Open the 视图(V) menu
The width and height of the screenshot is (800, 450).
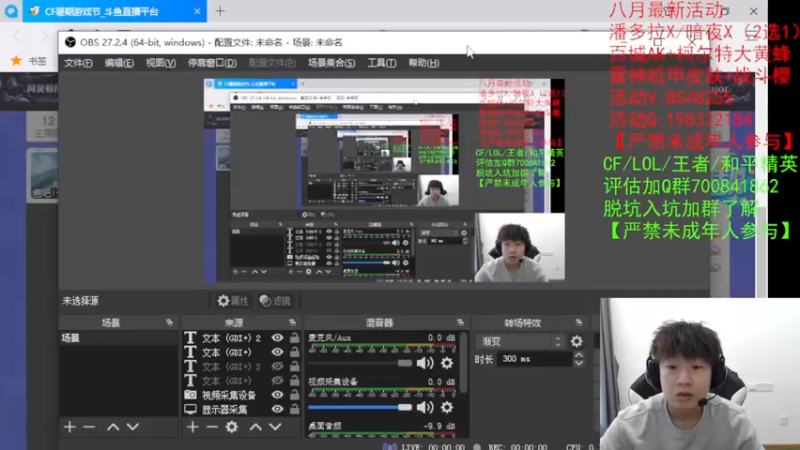pyautogui.click(x=161, y=63)
